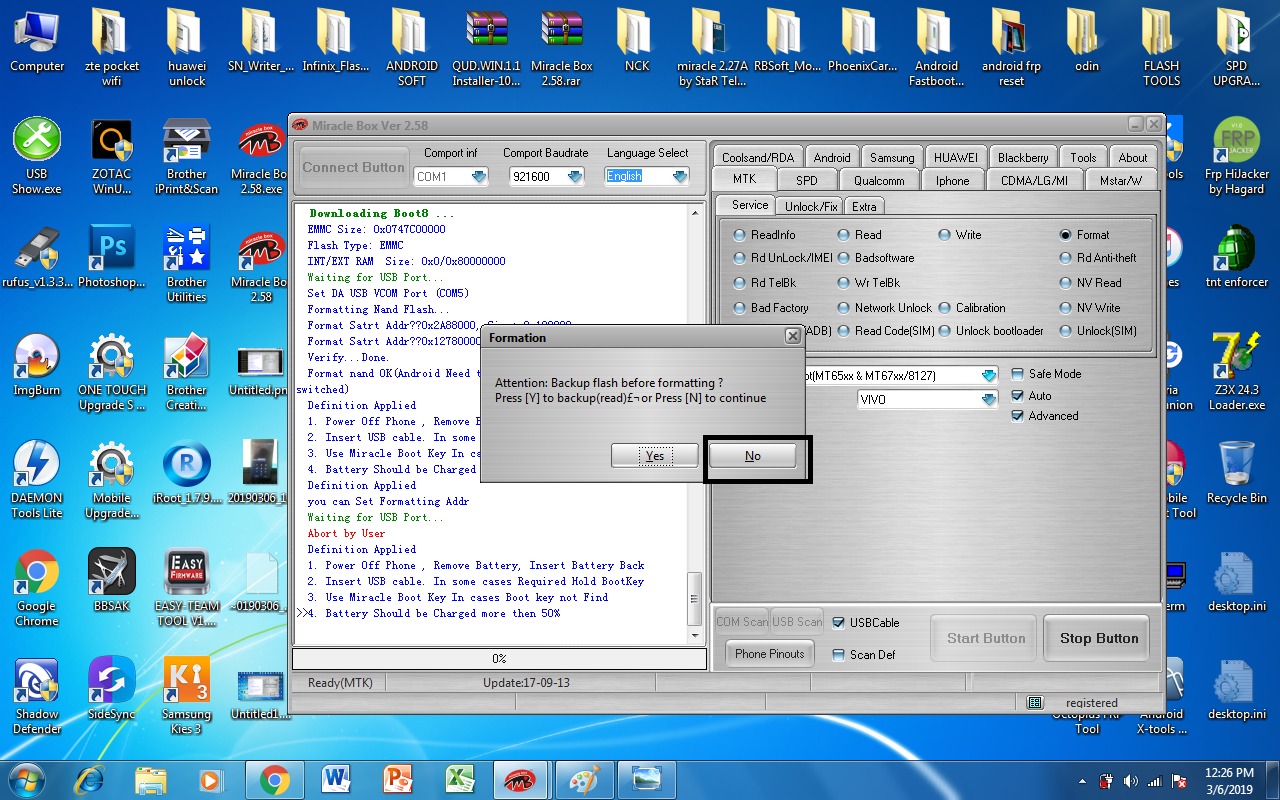Open the HUAWEI tab
1280x800 pixels.
click(x=956, y=158)
